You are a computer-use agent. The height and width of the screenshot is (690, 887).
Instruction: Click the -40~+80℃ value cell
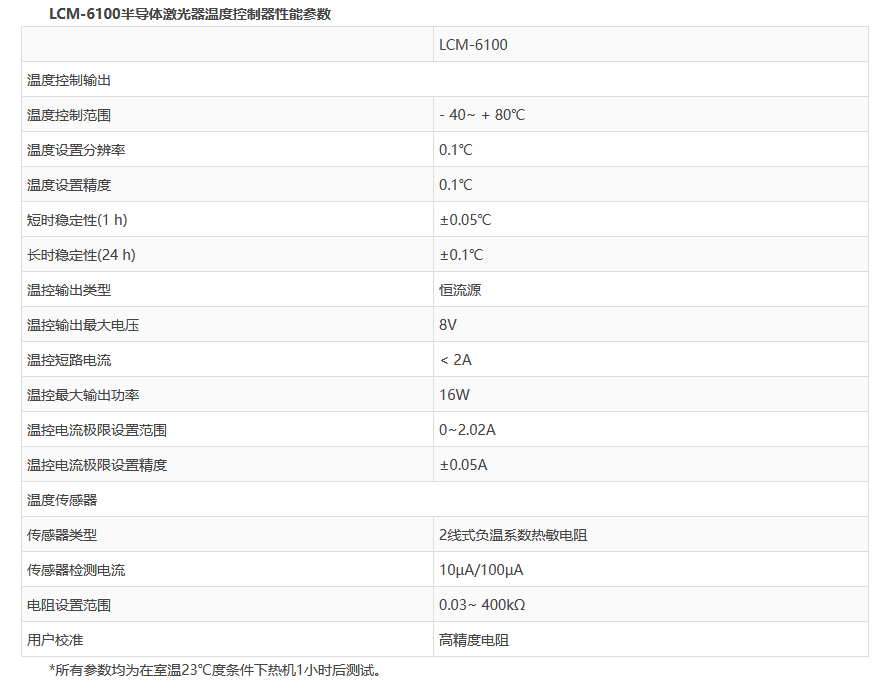click(481, 115)
